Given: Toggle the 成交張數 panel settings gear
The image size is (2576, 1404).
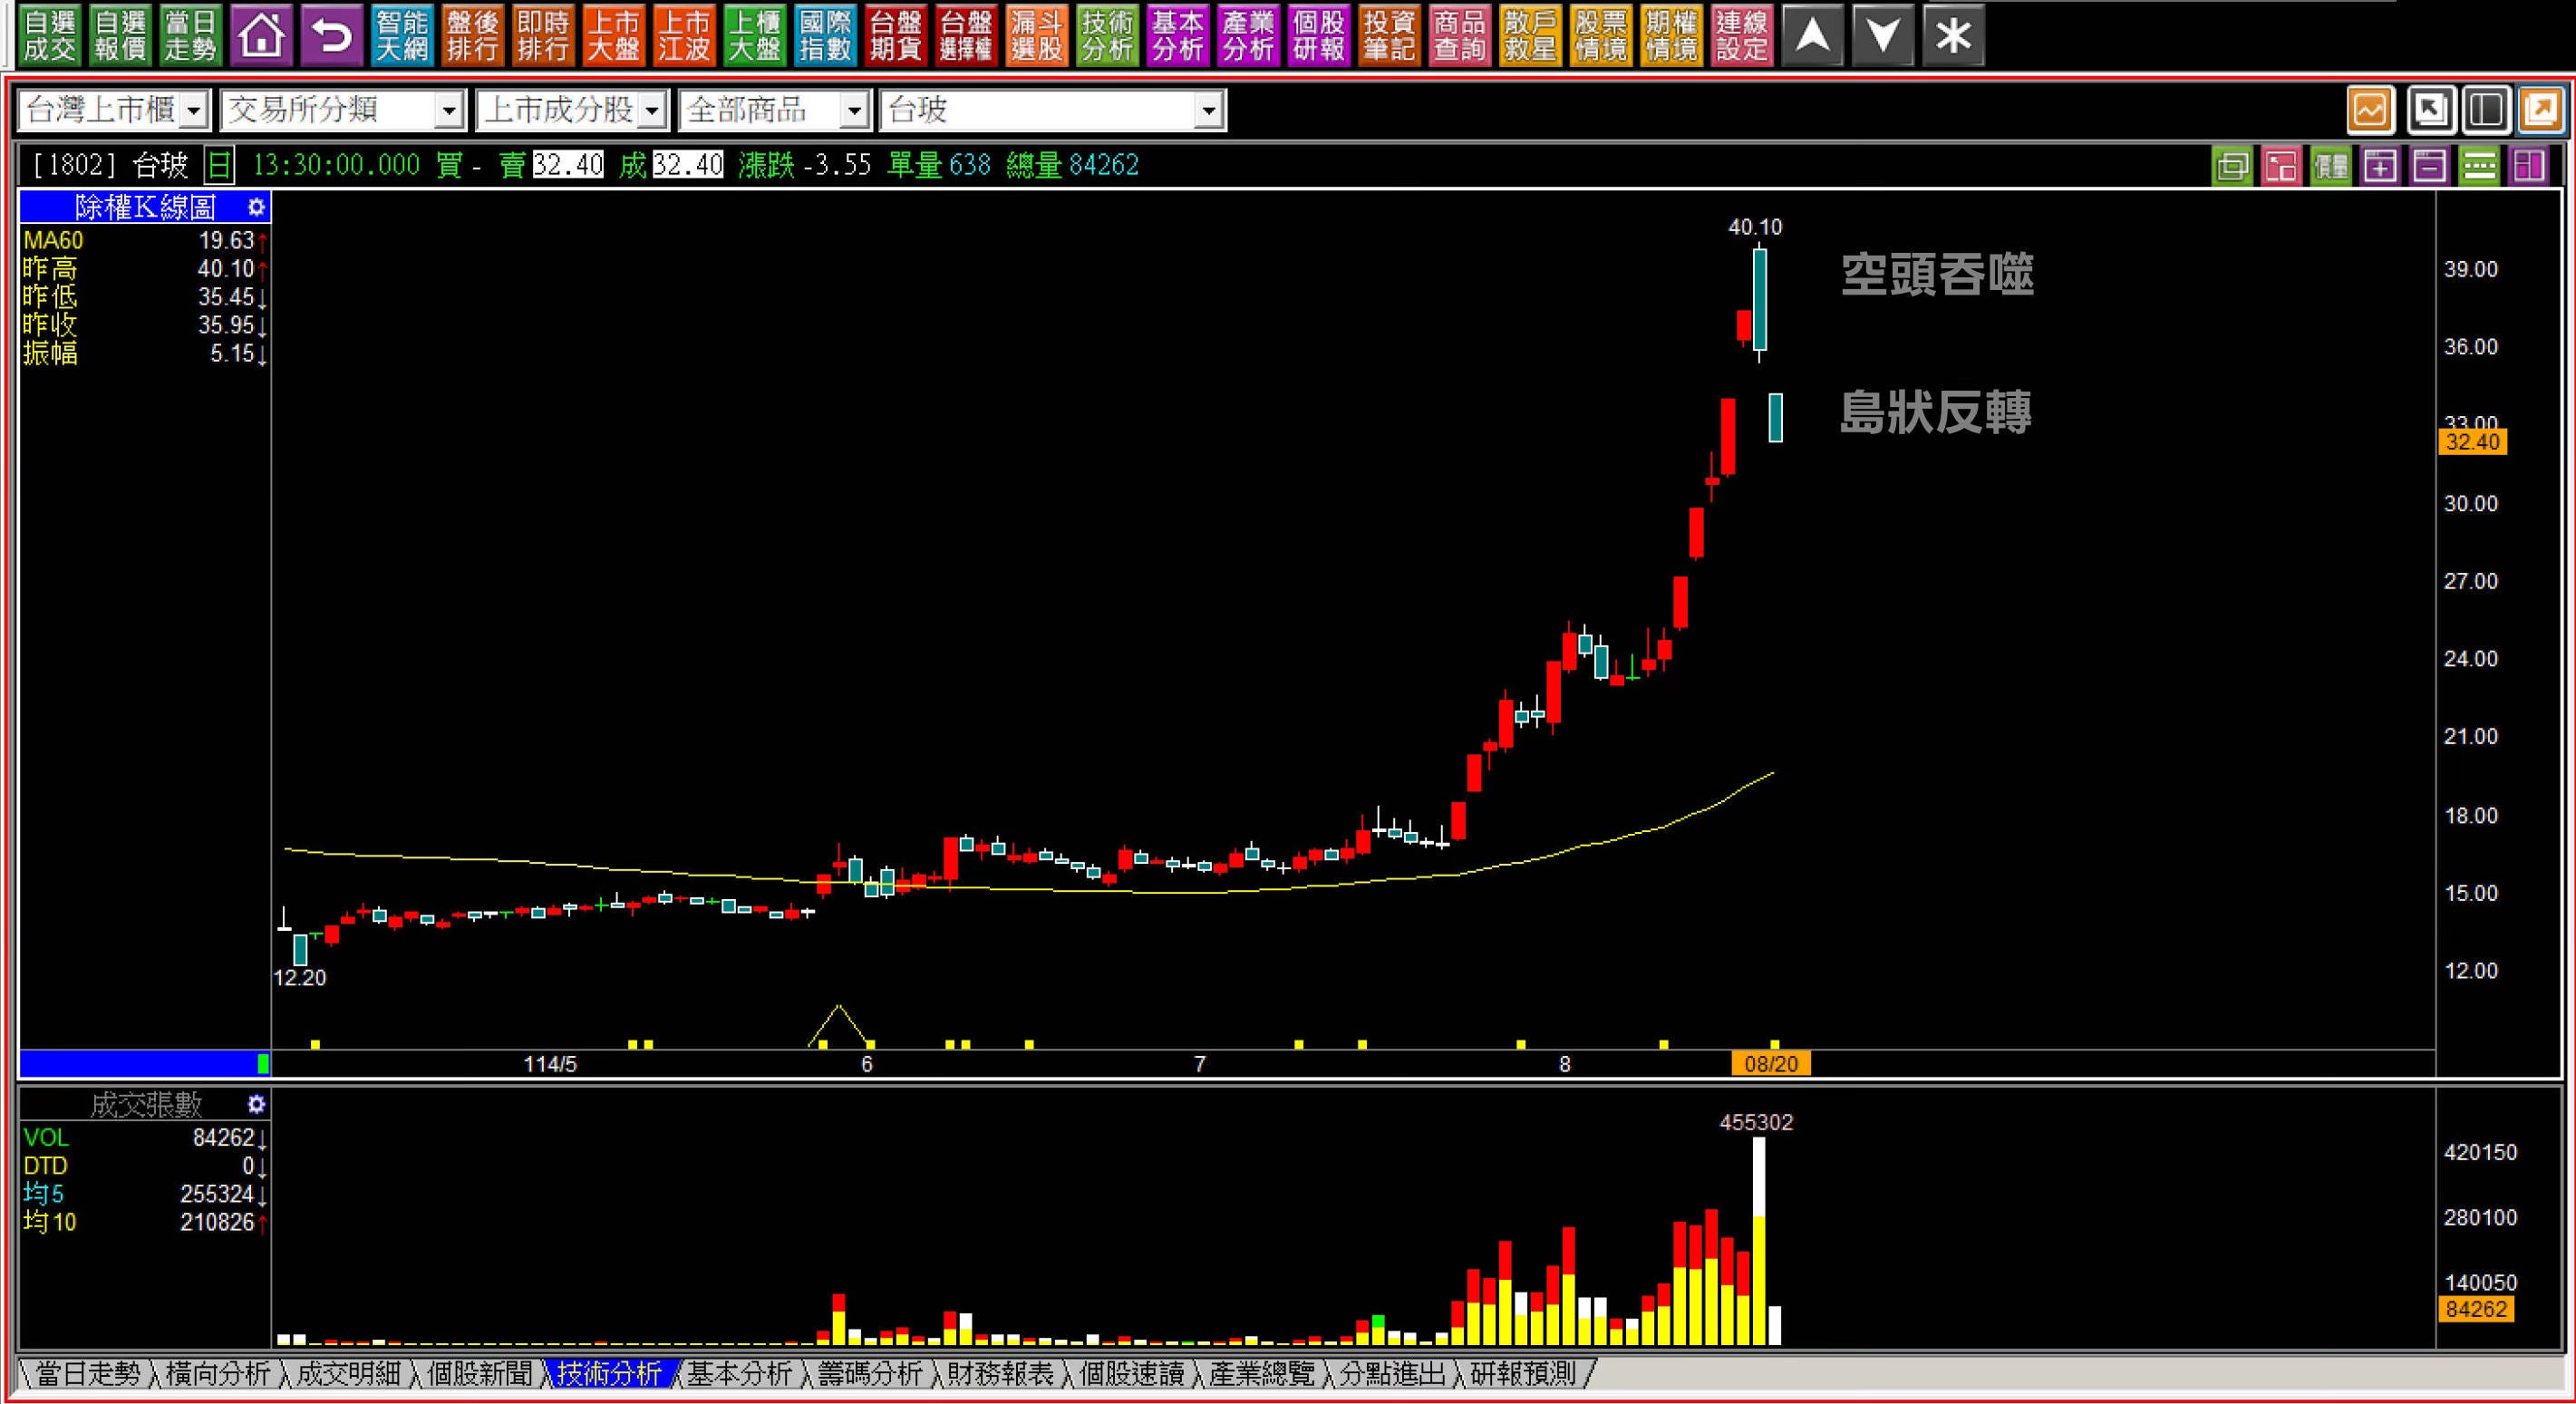Looking at the screenshot, I should [256, 1104].
